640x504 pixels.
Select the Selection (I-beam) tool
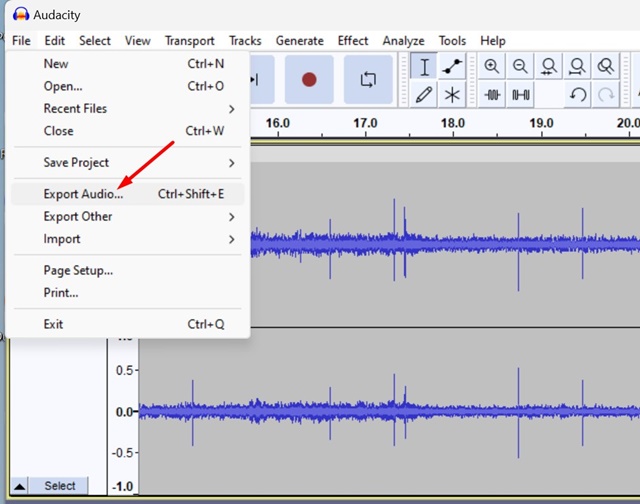tap(424, 67)
